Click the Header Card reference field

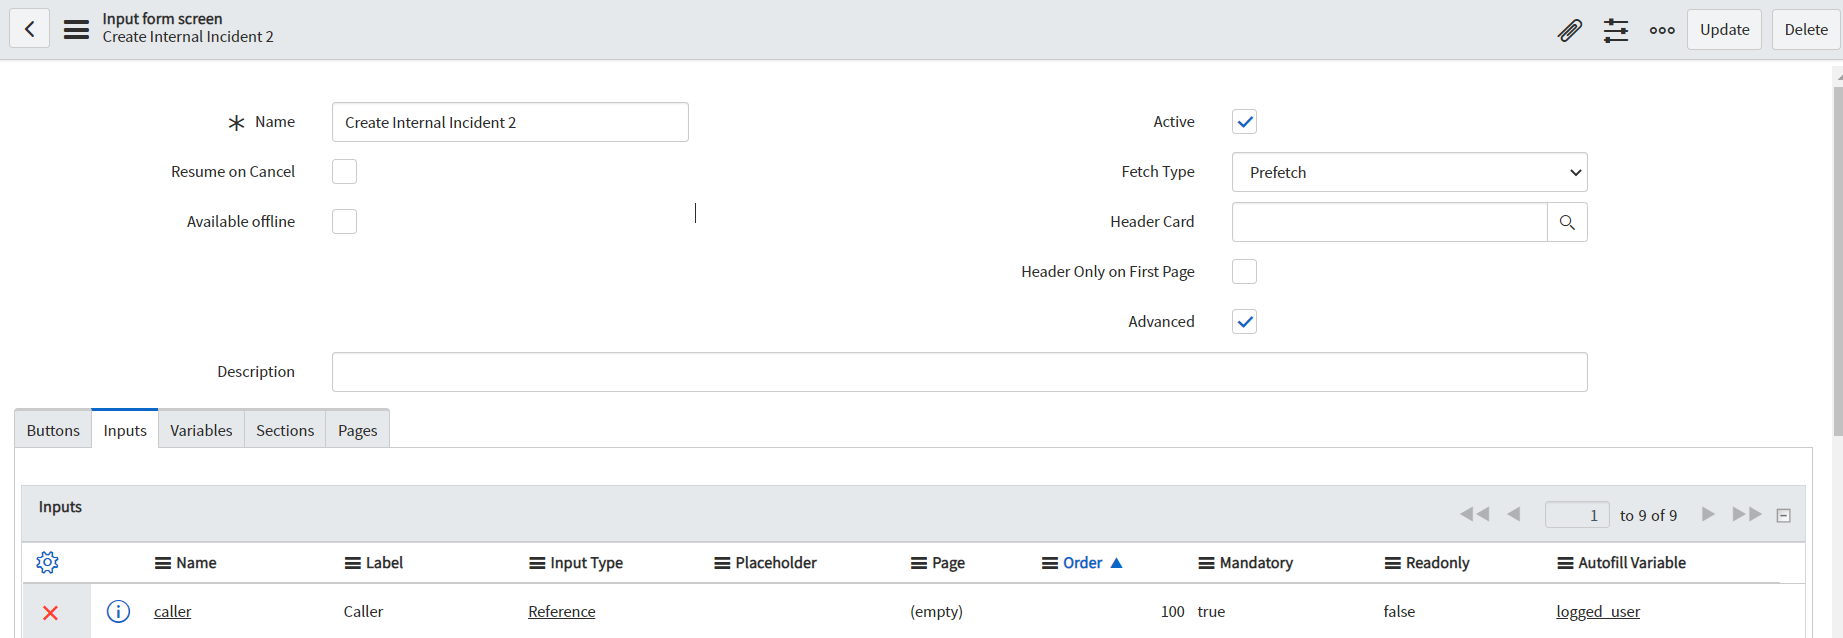click(x=1390, y=222)
